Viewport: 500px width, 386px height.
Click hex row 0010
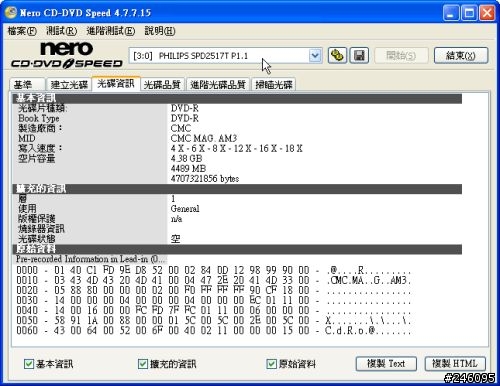213,280
